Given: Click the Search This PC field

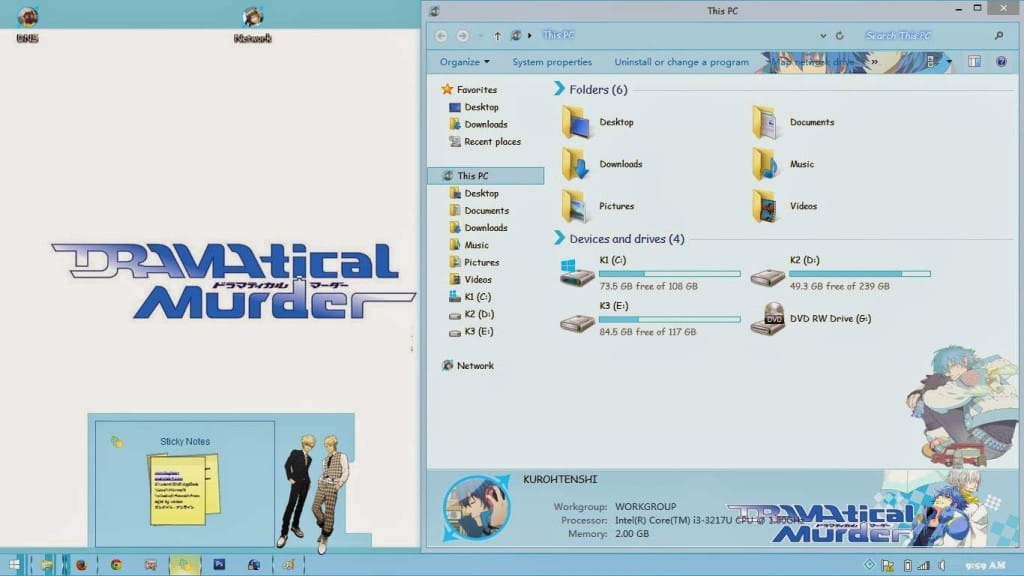Looking at the screenshot, I should [x=920, y=36].
